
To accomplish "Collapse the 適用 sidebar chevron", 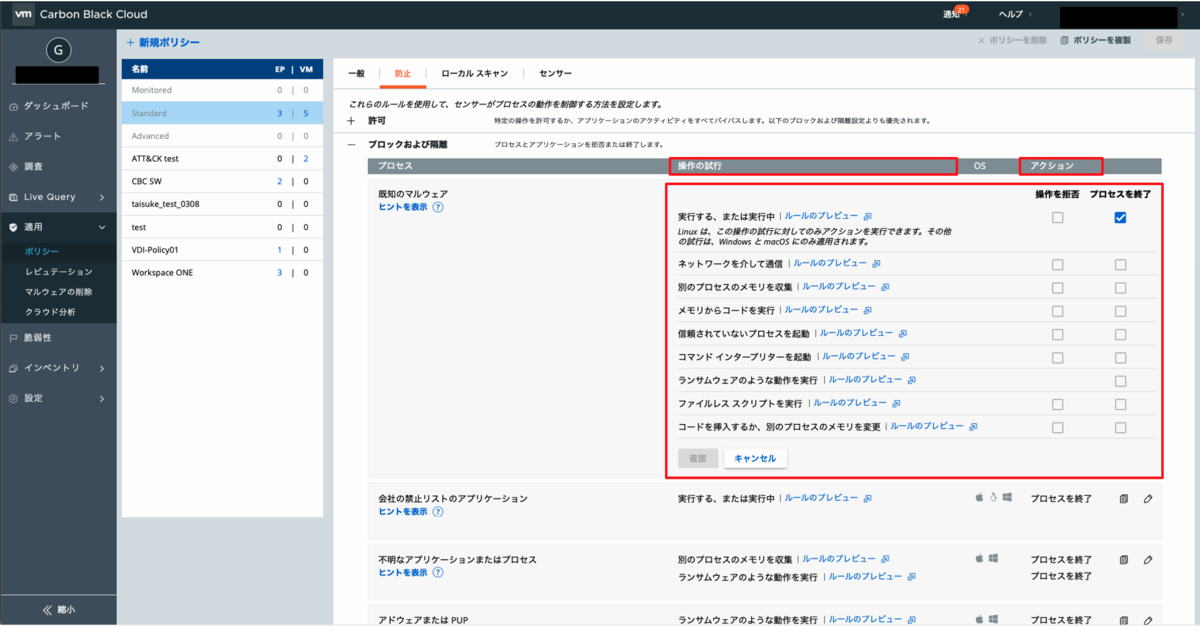I will [x=102, y=228].
